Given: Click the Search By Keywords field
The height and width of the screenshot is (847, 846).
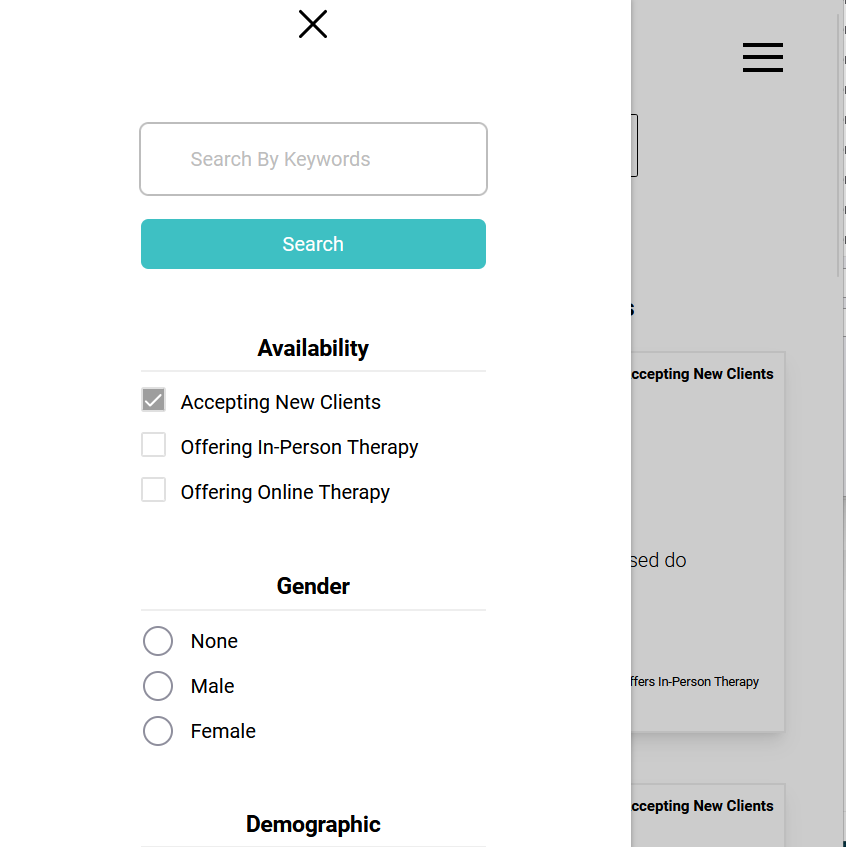Looking at the screenshot, I should 313,159.
